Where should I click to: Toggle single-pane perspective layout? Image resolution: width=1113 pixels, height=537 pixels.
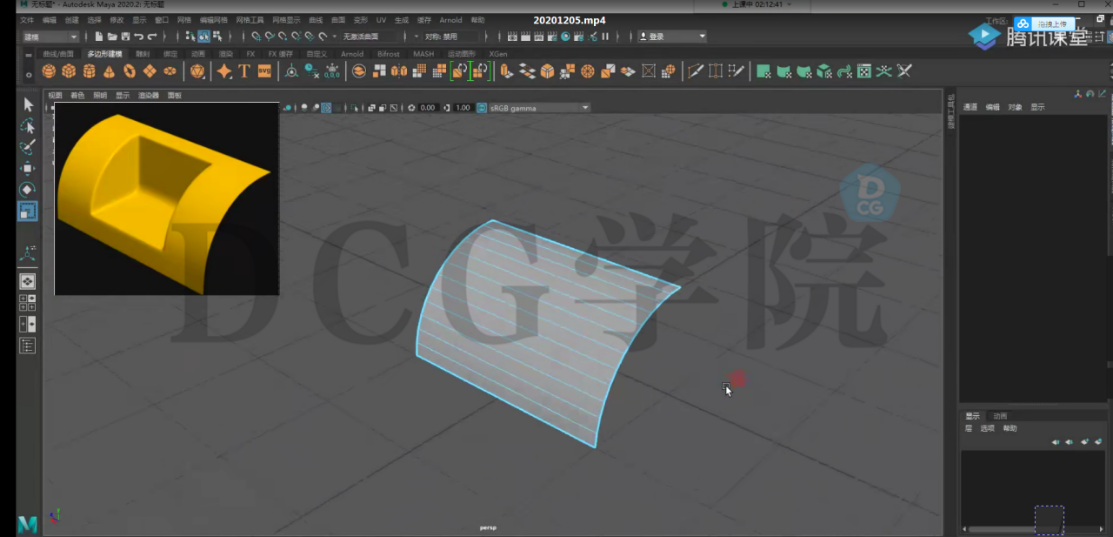pyautogui.click(x=27, y=282)
